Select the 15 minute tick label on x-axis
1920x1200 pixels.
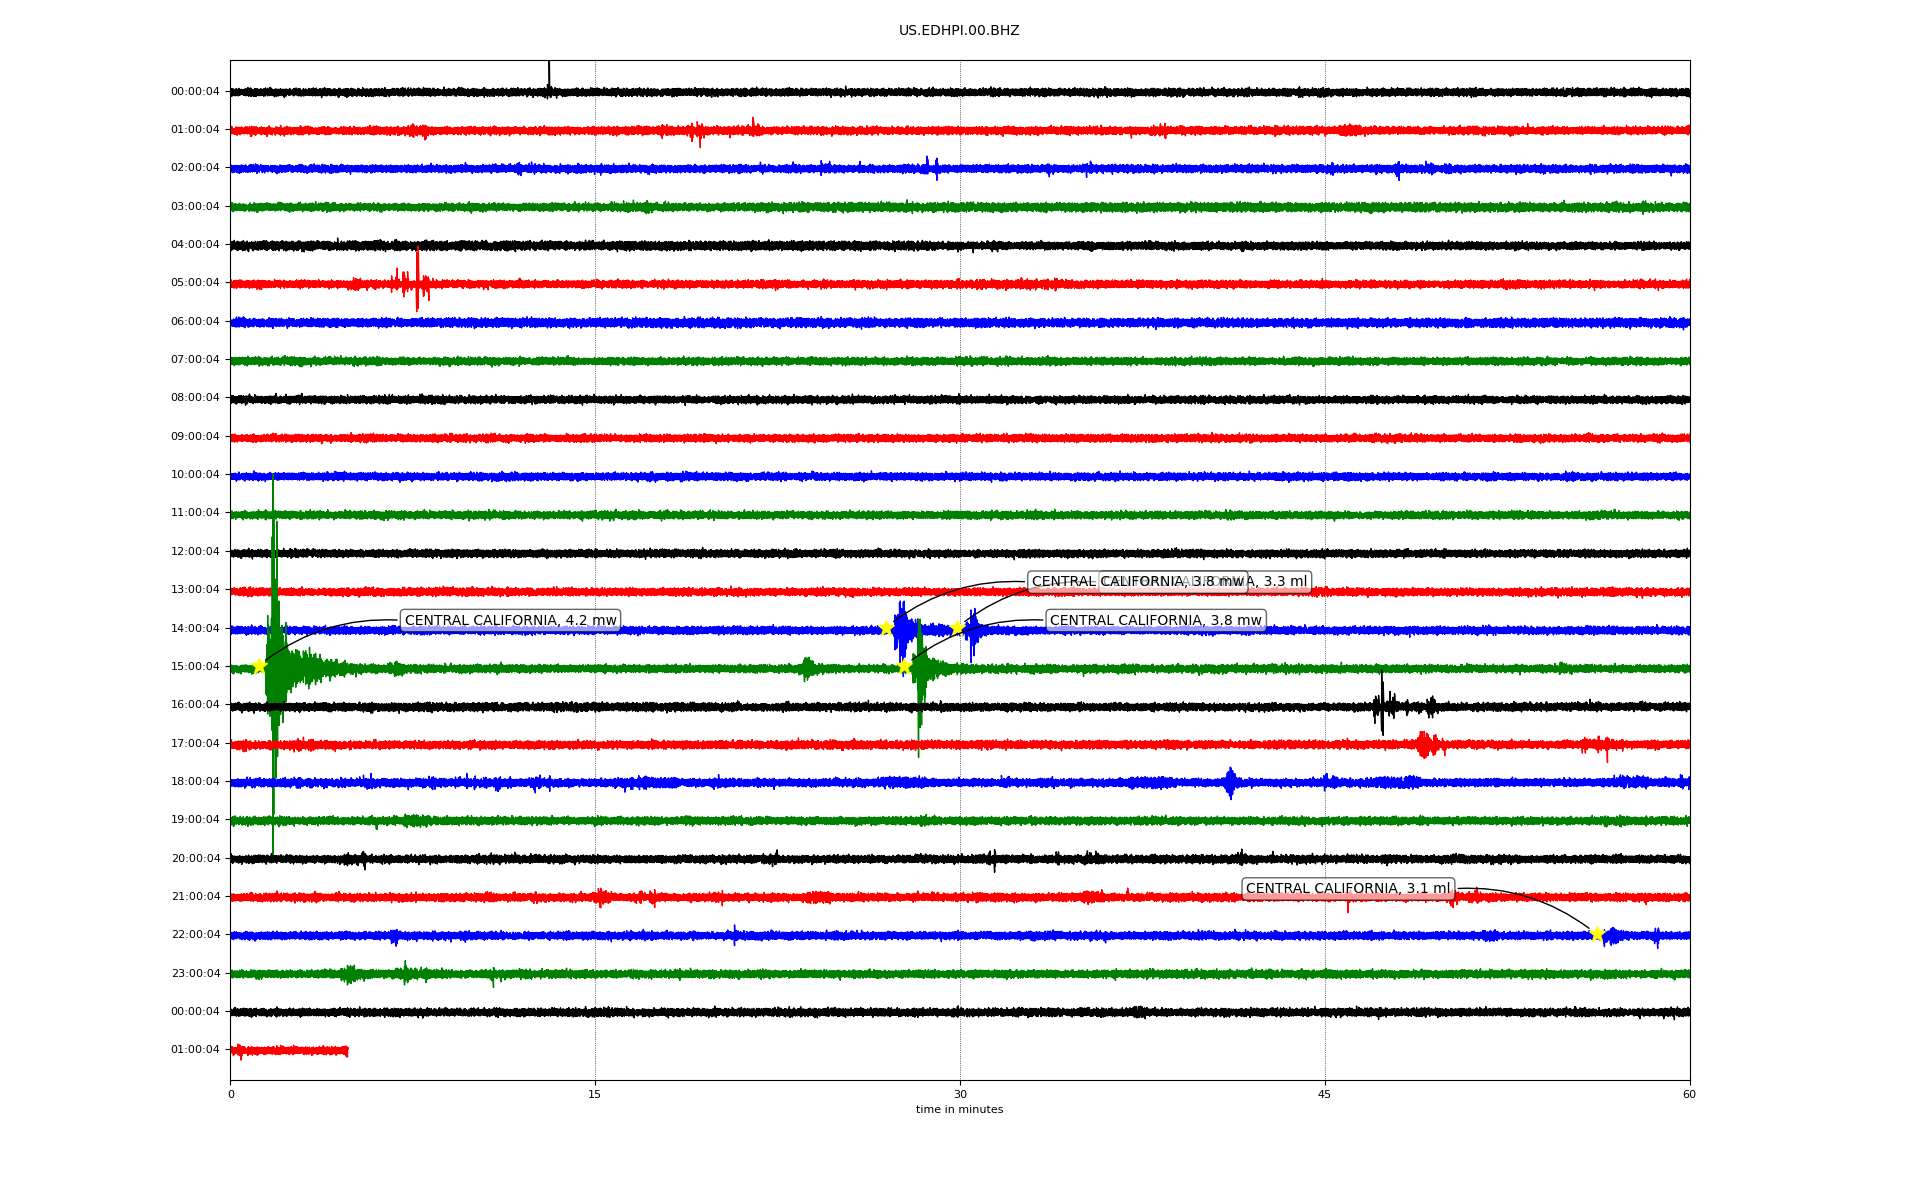[x=595, y=1094]
